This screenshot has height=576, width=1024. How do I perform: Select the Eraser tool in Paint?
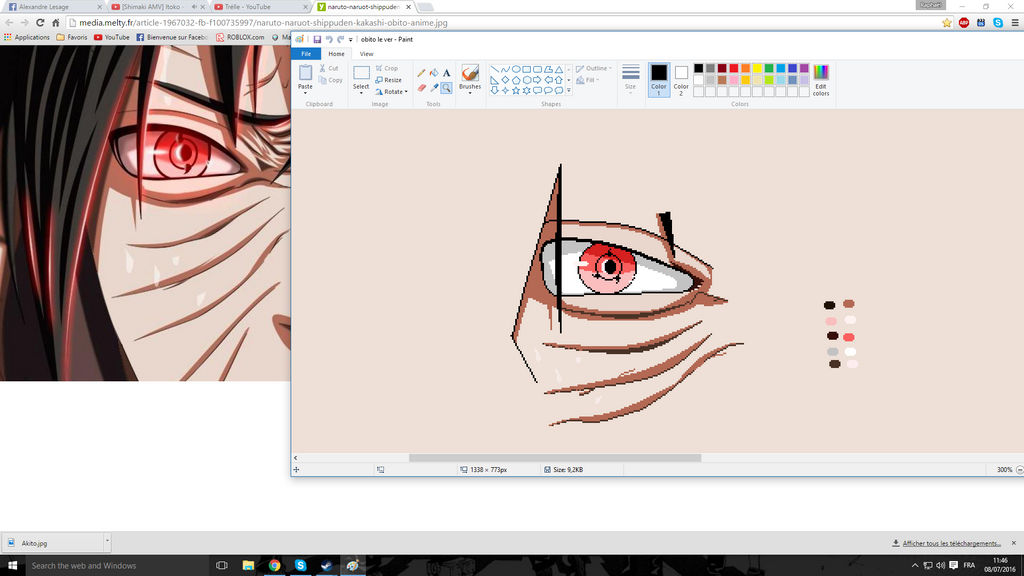(x=422, y=88)
